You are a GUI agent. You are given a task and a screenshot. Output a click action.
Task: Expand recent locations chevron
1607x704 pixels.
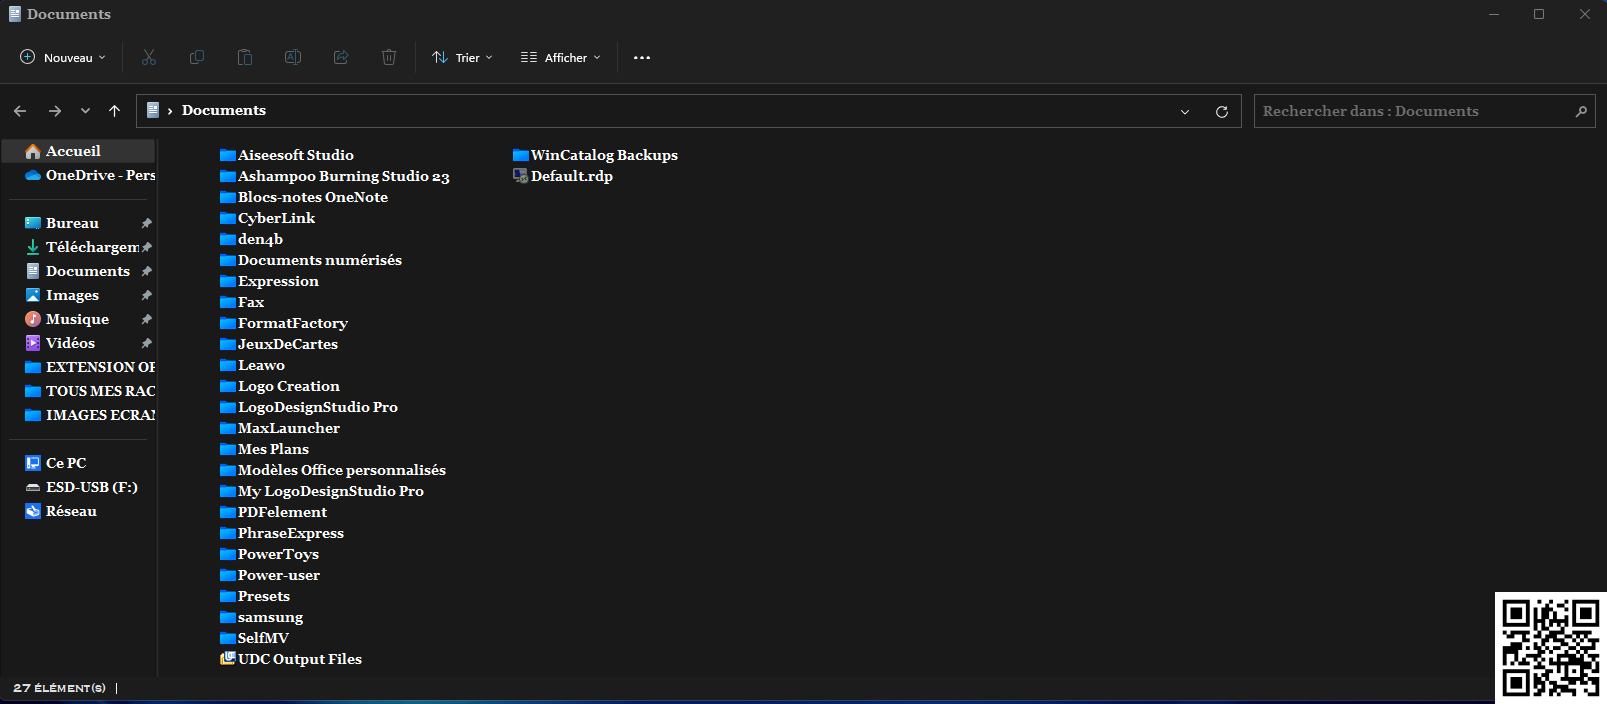pyautogui.click(x=85, y=111)
